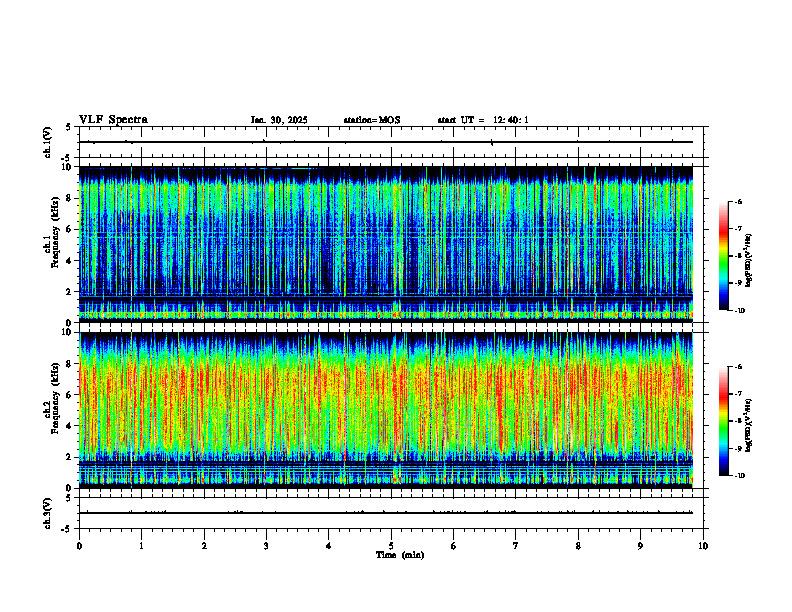Screen dimensions: 792x612
Task: Click time axis tick label "1"
Action: click(x=141, y=546)
